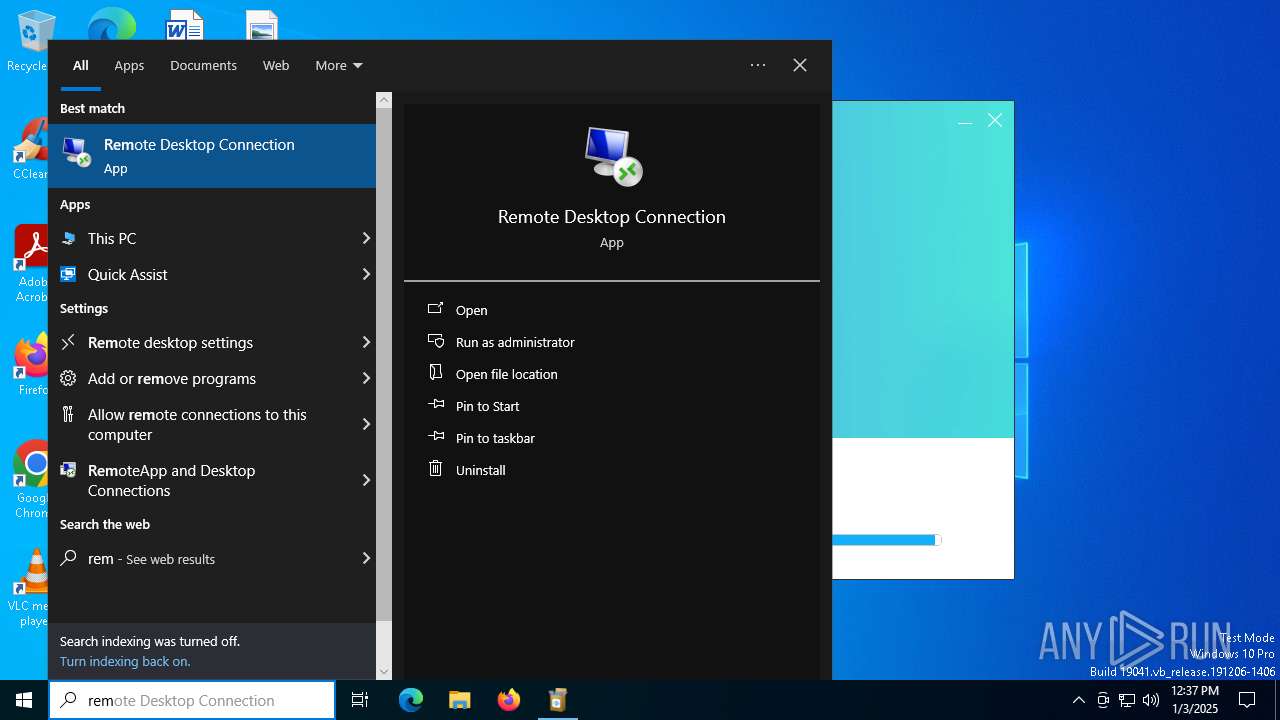Click the network icon in the system tray
1280x720 pixels.
pos(1127,700)
